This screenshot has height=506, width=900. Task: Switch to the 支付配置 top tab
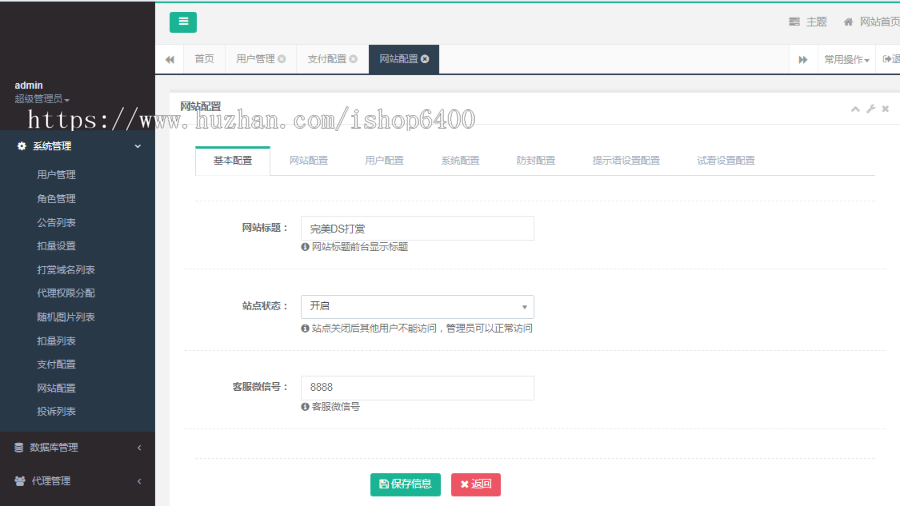click(x=327, y=59)
